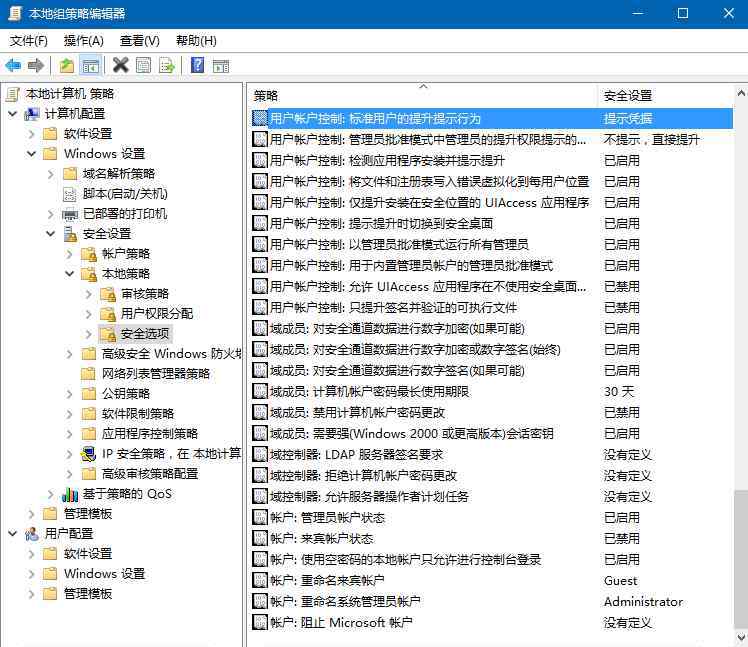
Task: Click the 已部署的打印机 printer icon
Action: tap(70, 214)
